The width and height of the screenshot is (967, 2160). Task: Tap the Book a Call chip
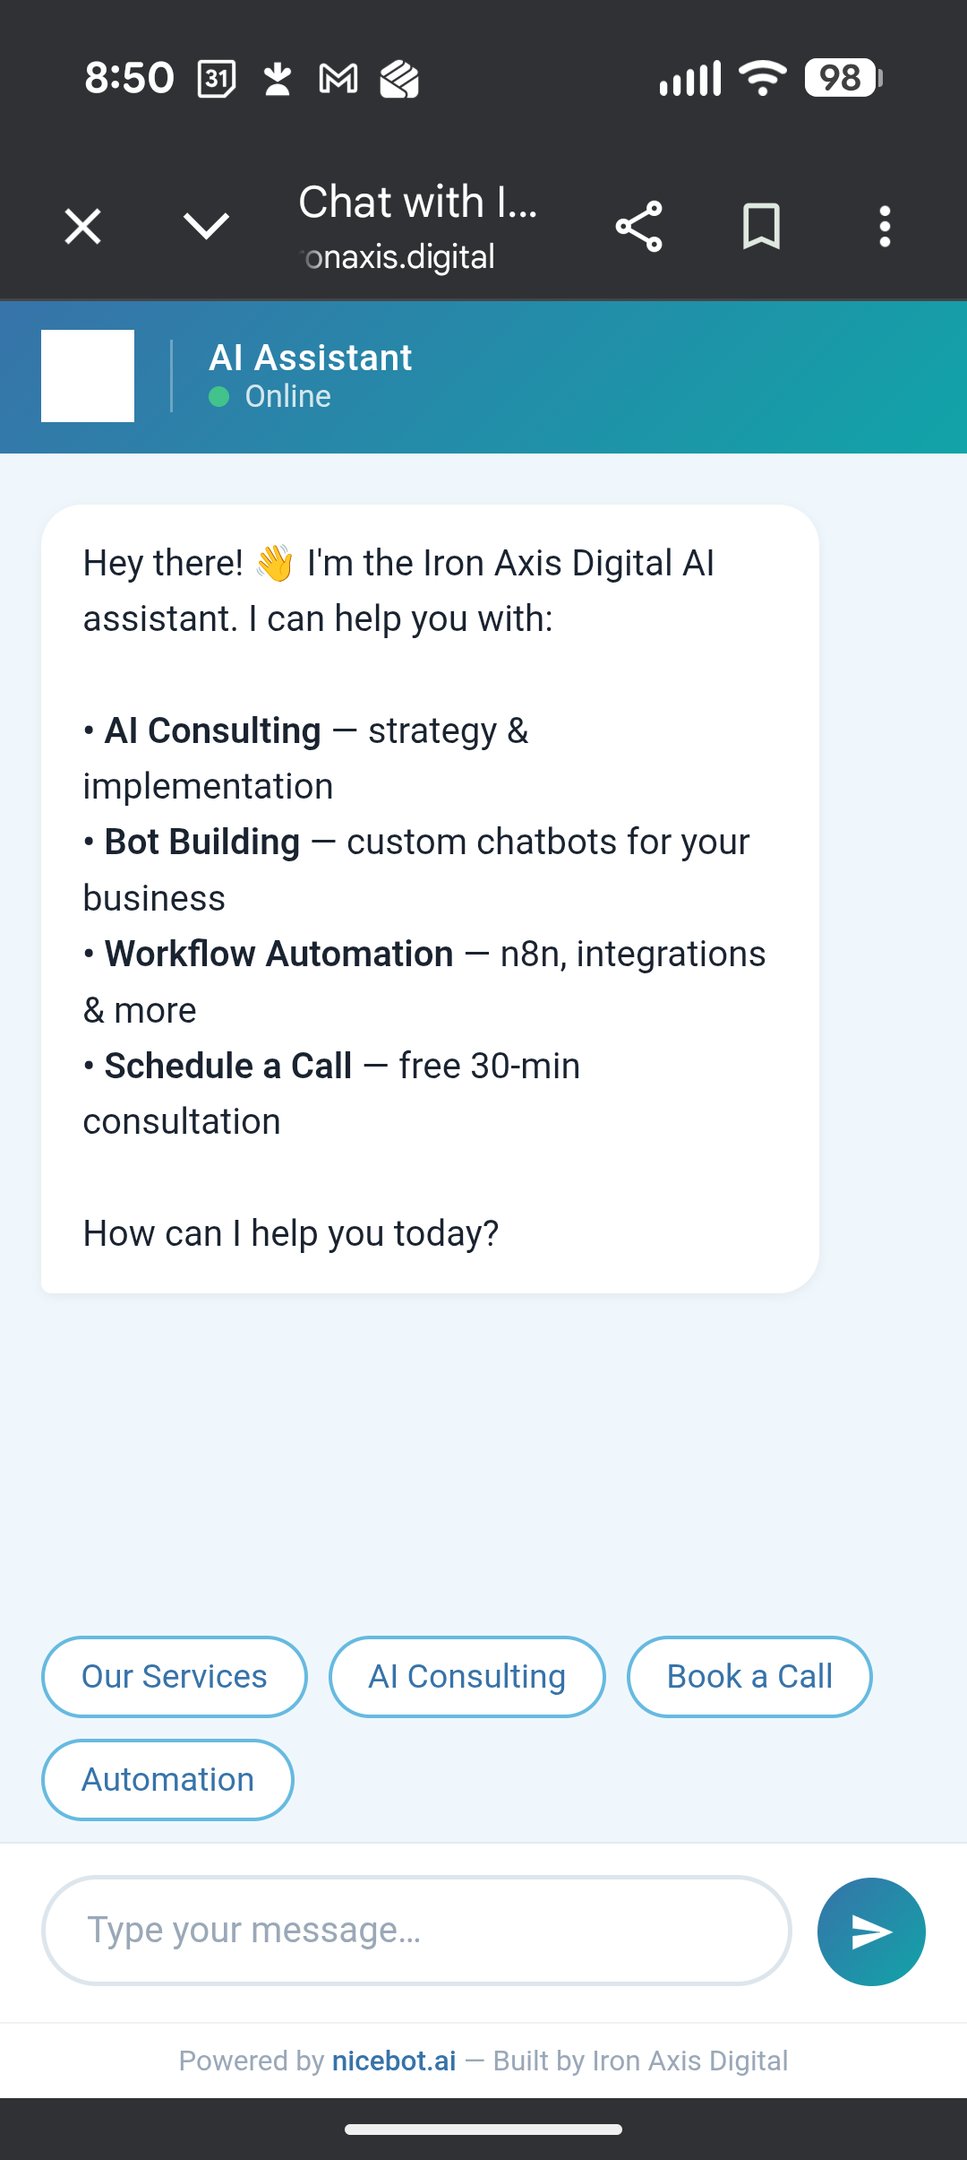click(x=749, y=1676)
